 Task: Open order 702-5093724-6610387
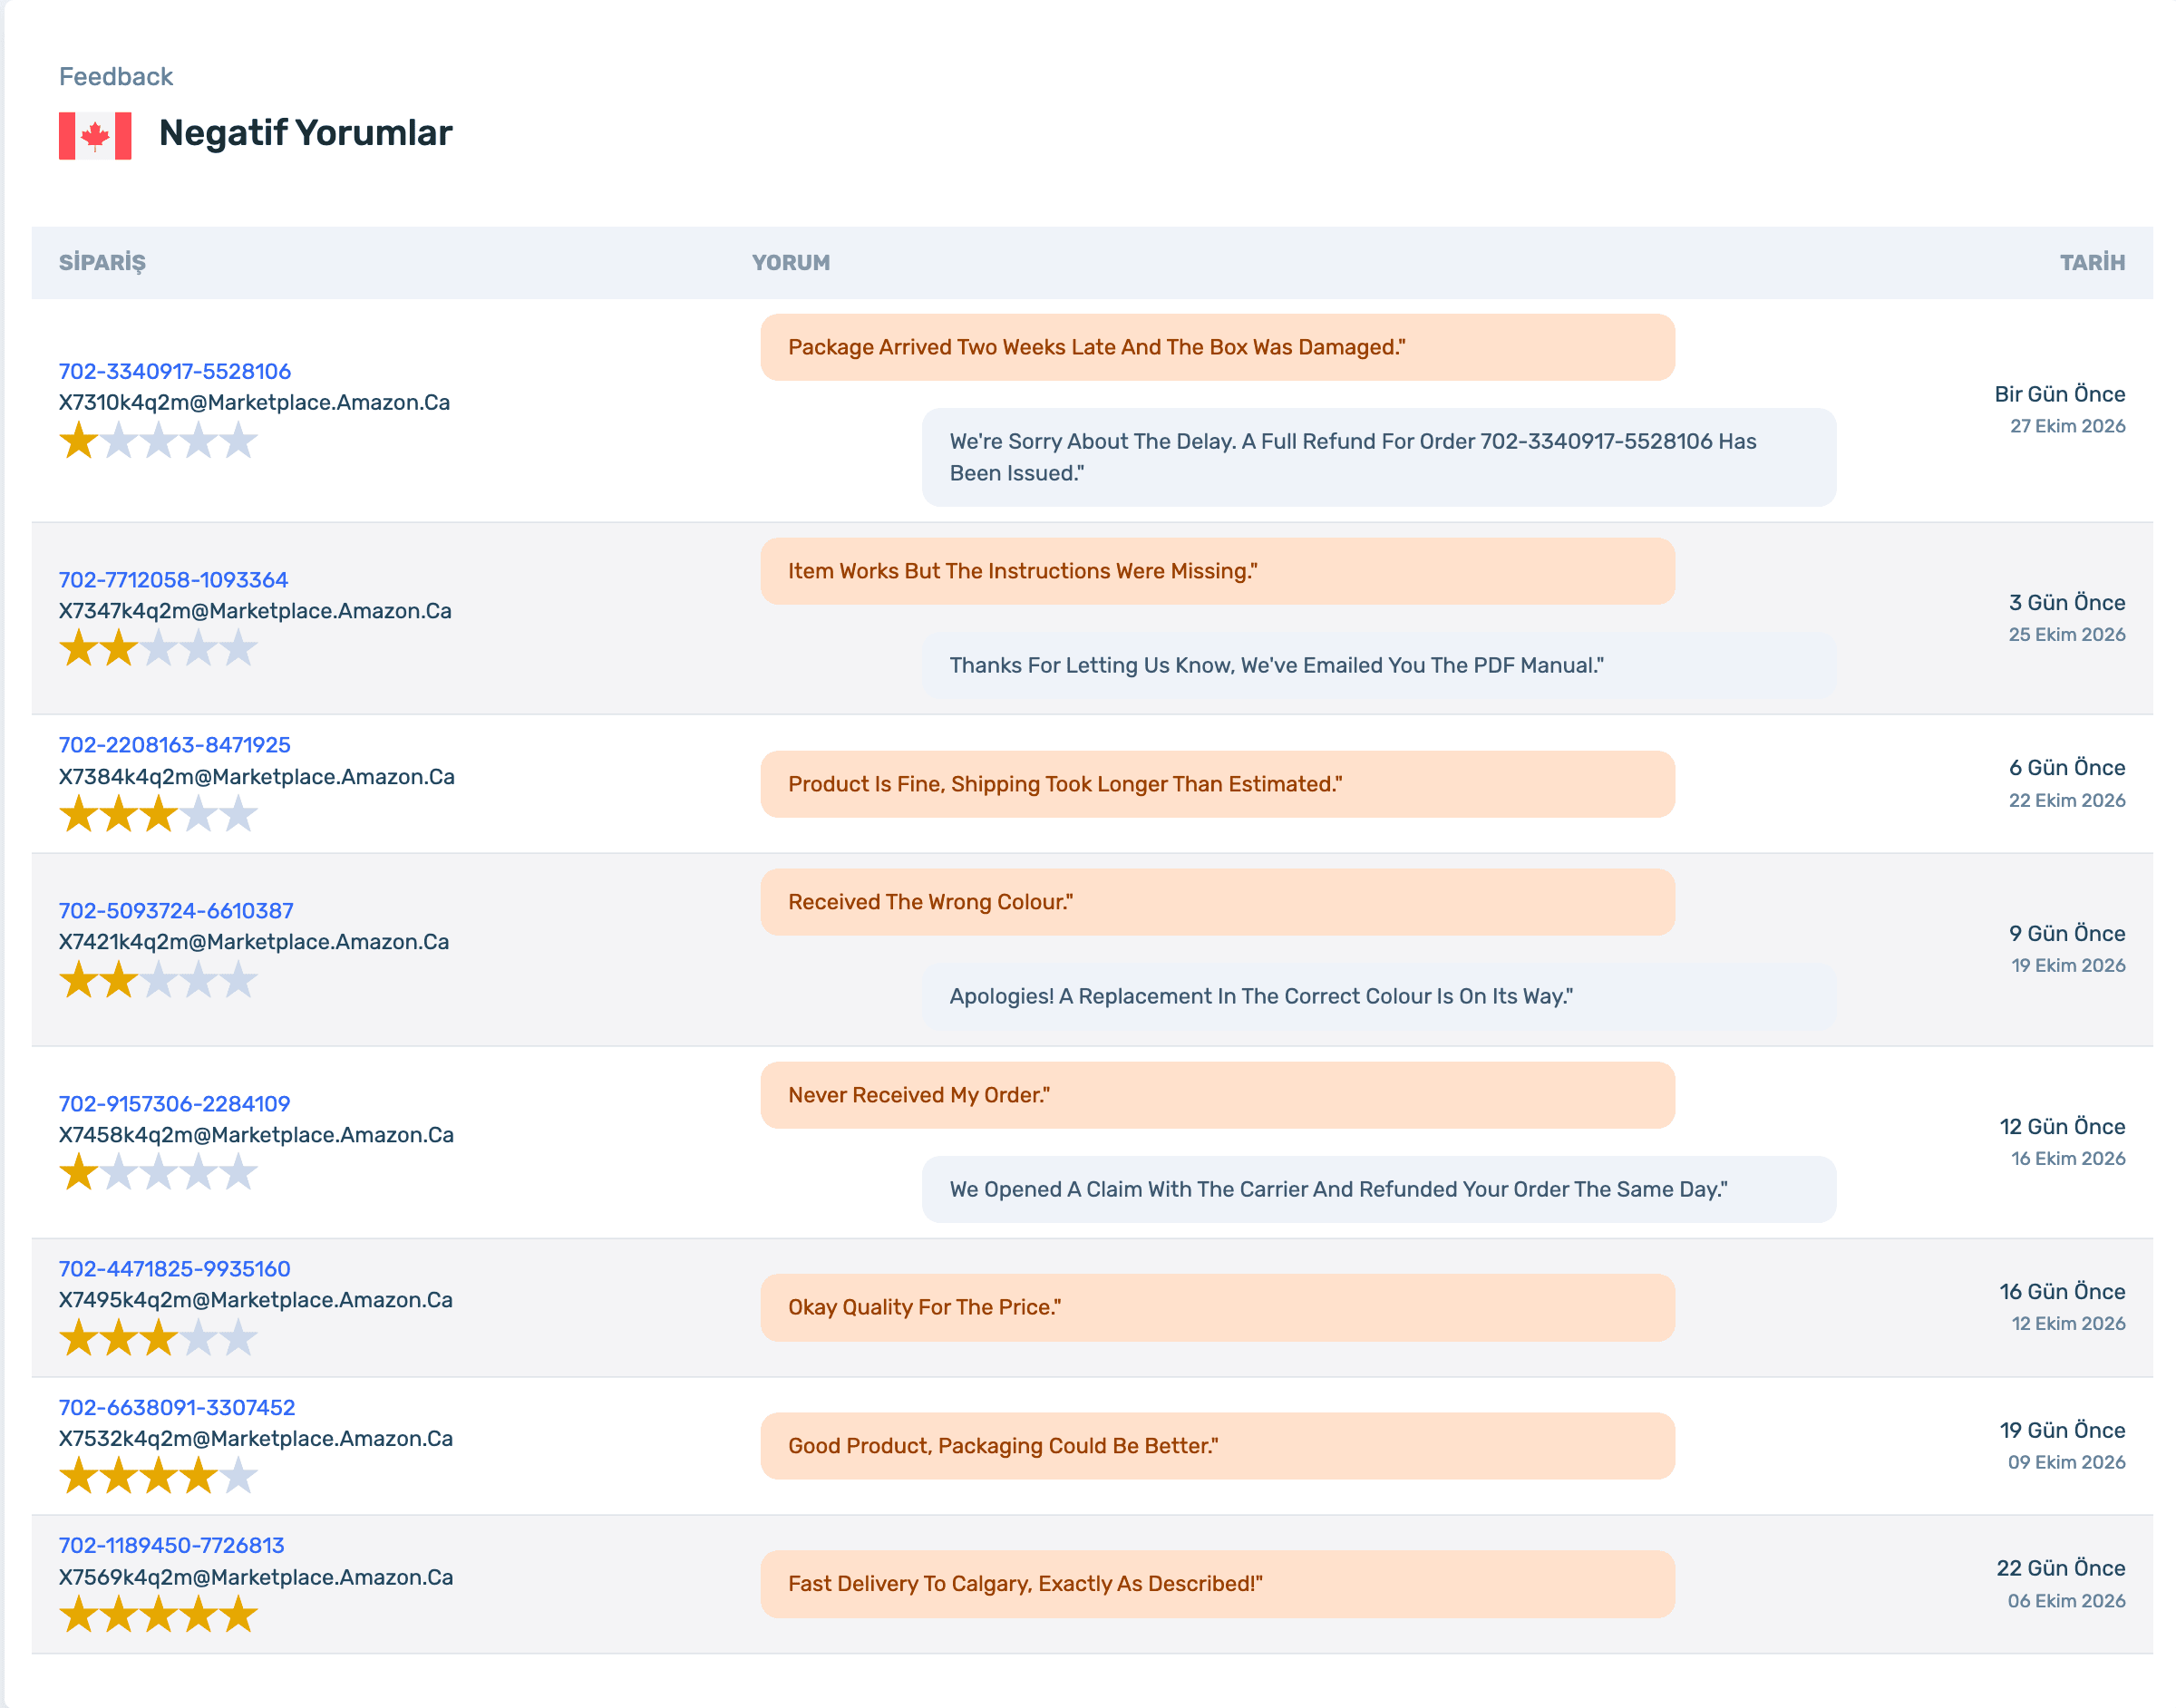[x=176, y=911]
